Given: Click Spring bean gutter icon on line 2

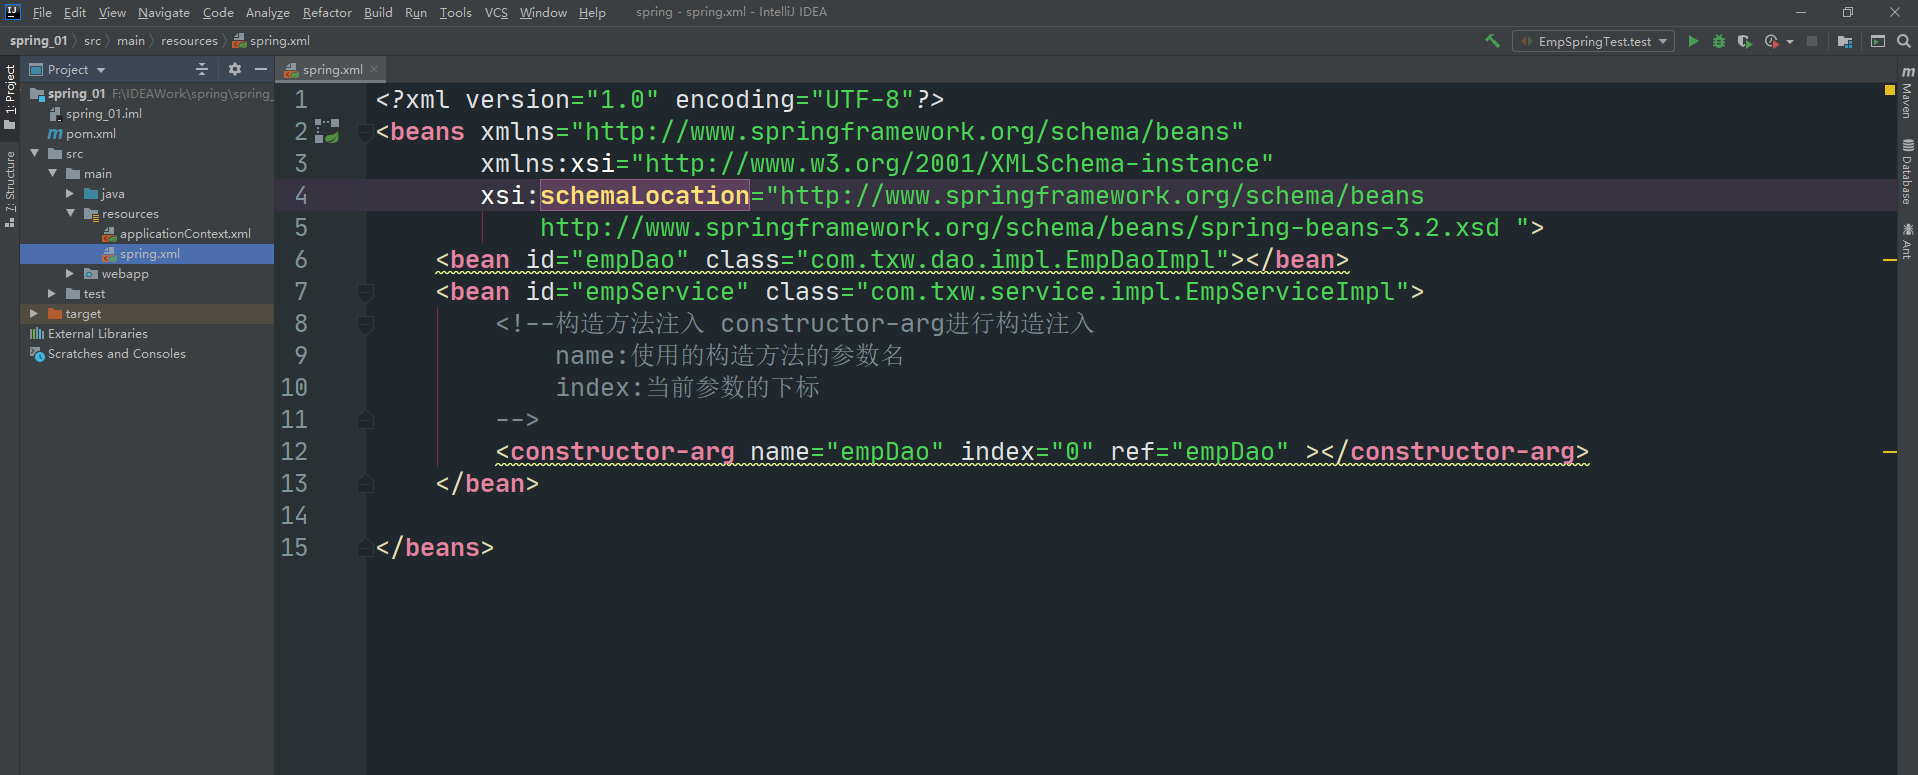Looking at the screenshot, I should [327, 131].
